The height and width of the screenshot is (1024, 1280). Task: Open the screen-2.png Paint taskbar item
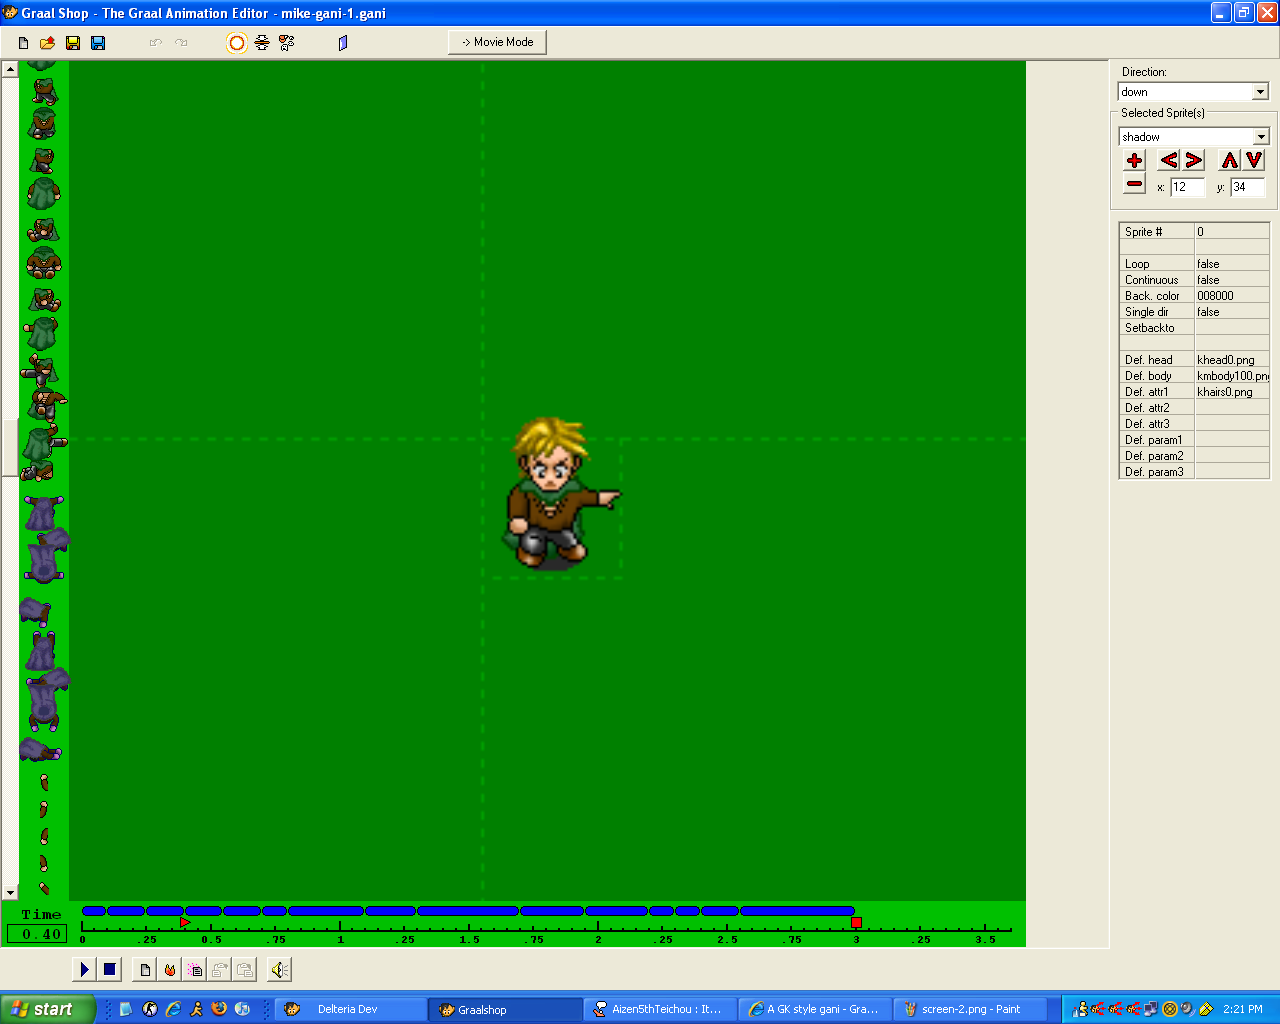[970, 1009]
